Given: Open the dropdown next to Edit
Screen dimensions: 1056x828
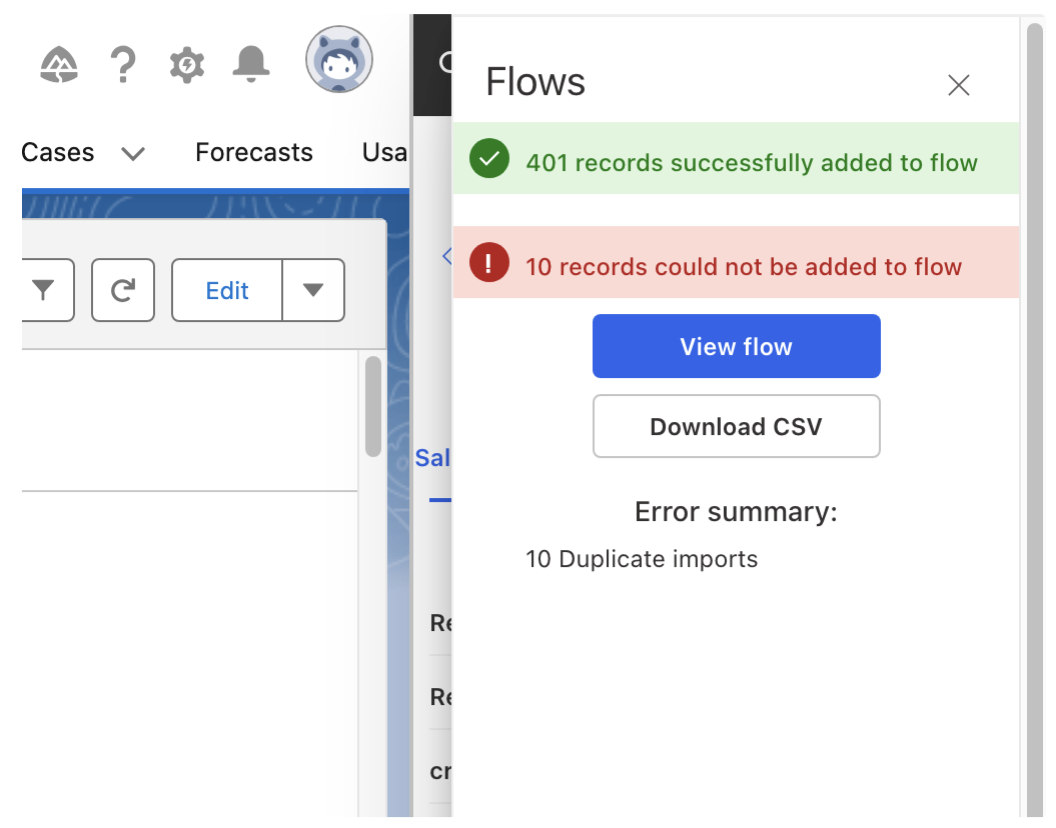Looking at the screenshot, I should point(315,290).
